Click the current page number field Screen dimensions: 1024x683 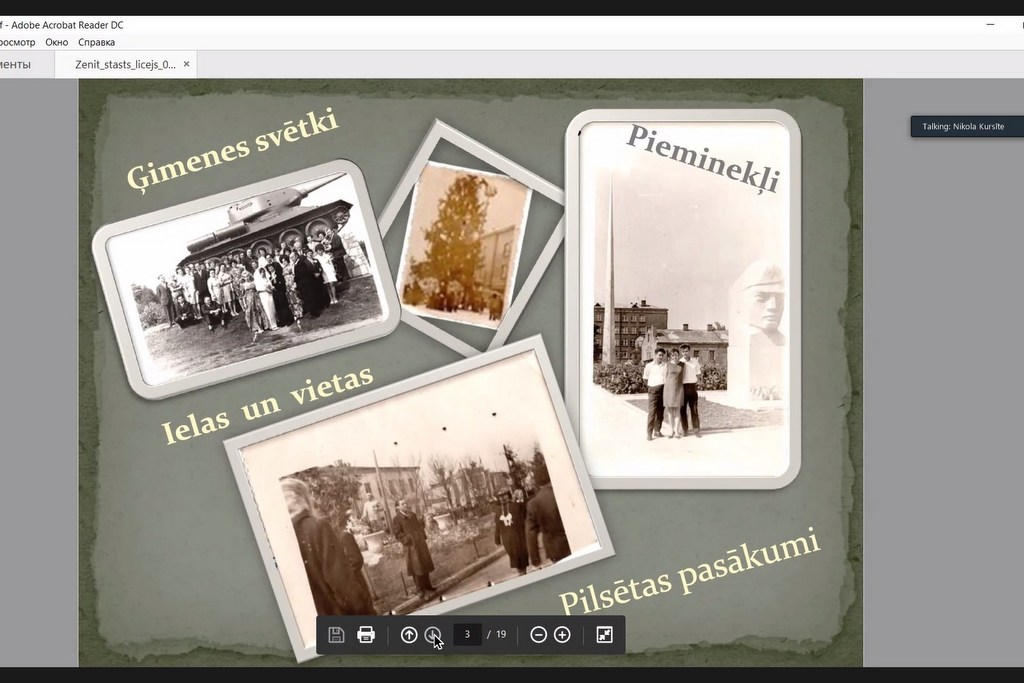point(467,635)
